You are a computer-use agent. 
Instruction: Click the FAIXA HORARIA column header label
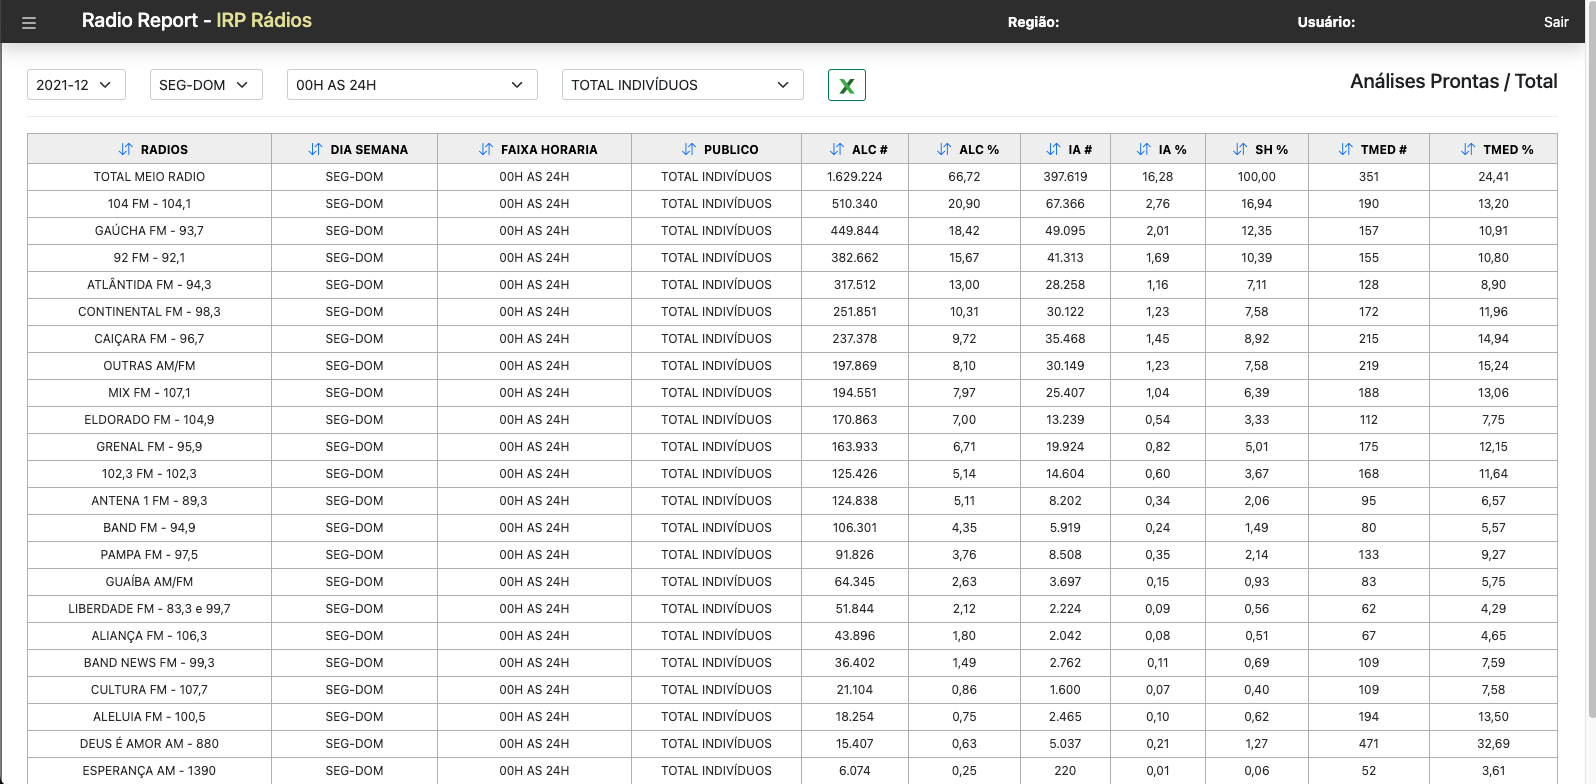[549, 149]
